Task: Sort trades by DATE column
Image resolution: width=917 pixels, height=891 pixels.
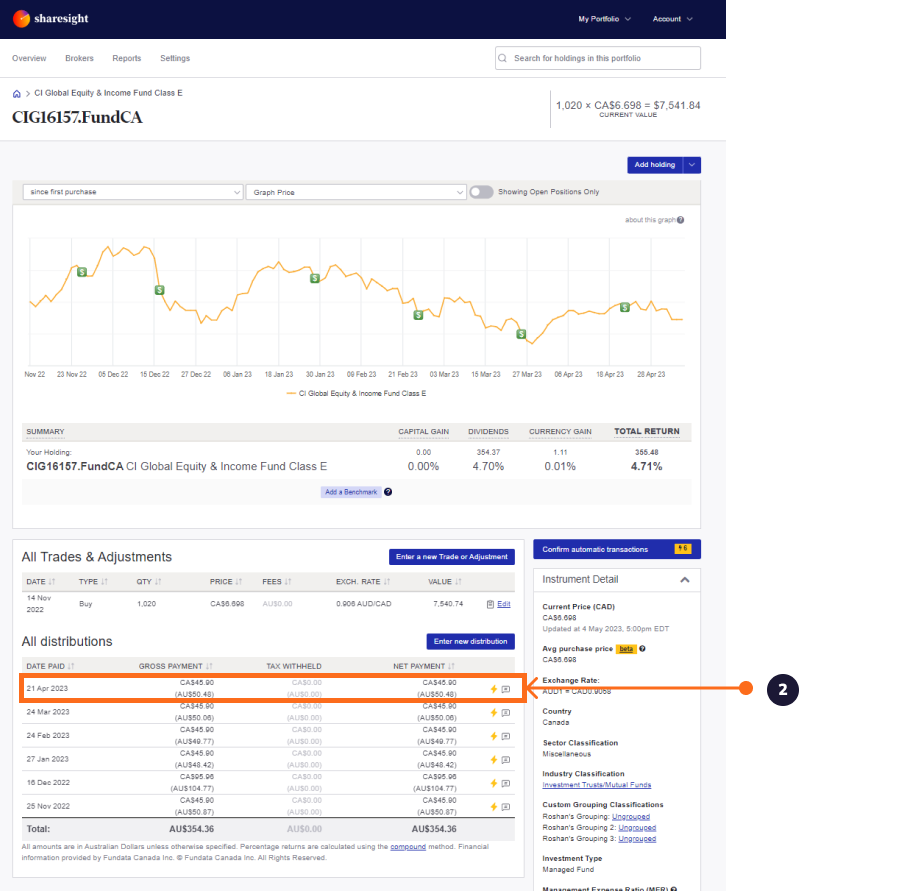Action: click(x=40, y=582)
